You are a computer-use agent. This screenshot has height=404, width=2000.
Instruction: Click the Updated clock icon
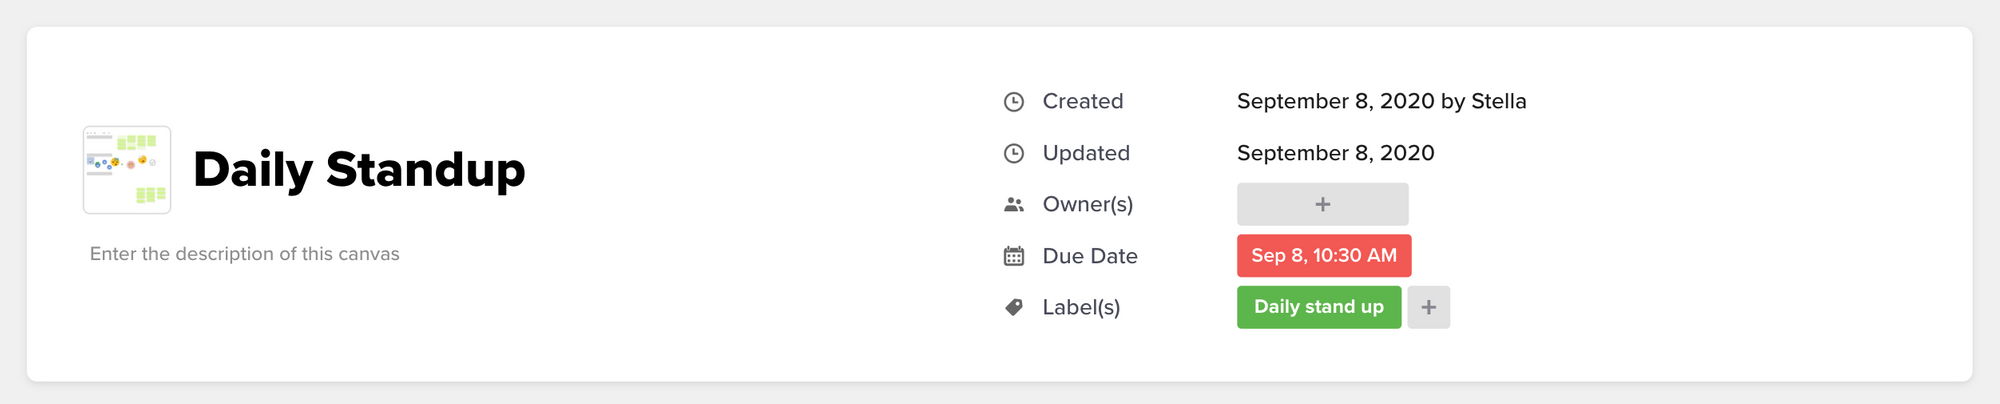click(x=1014, y=153)
